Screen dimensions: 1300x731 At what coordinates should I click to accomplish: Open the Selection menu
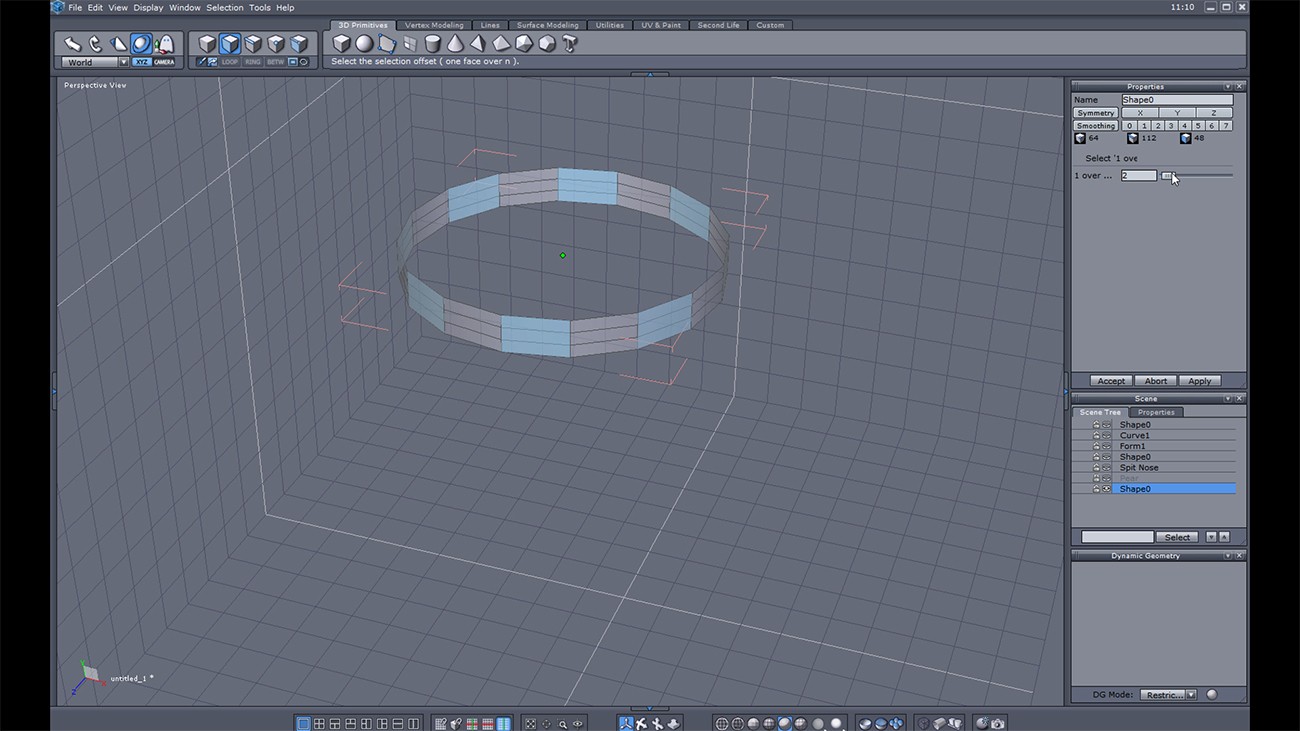click(x=225, y=7)
